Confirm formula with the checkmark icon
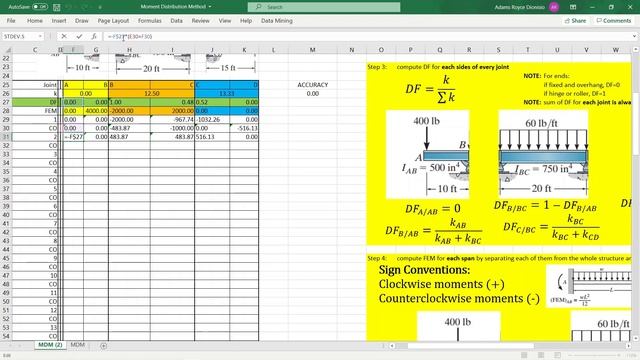The width and height of the screenshot is (640, 360). [x=79, y=36]
